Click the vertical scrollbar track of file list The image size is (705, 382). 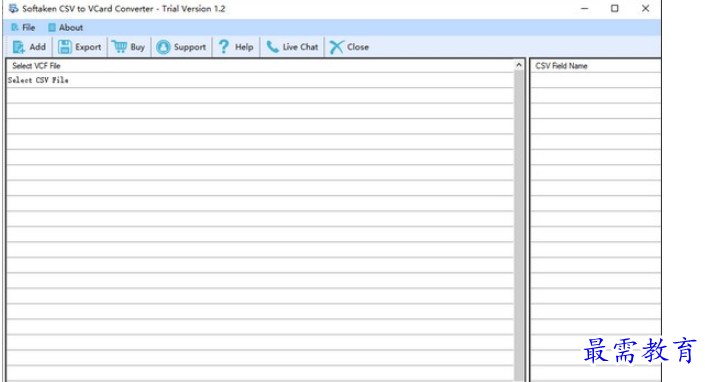[519, 225]
